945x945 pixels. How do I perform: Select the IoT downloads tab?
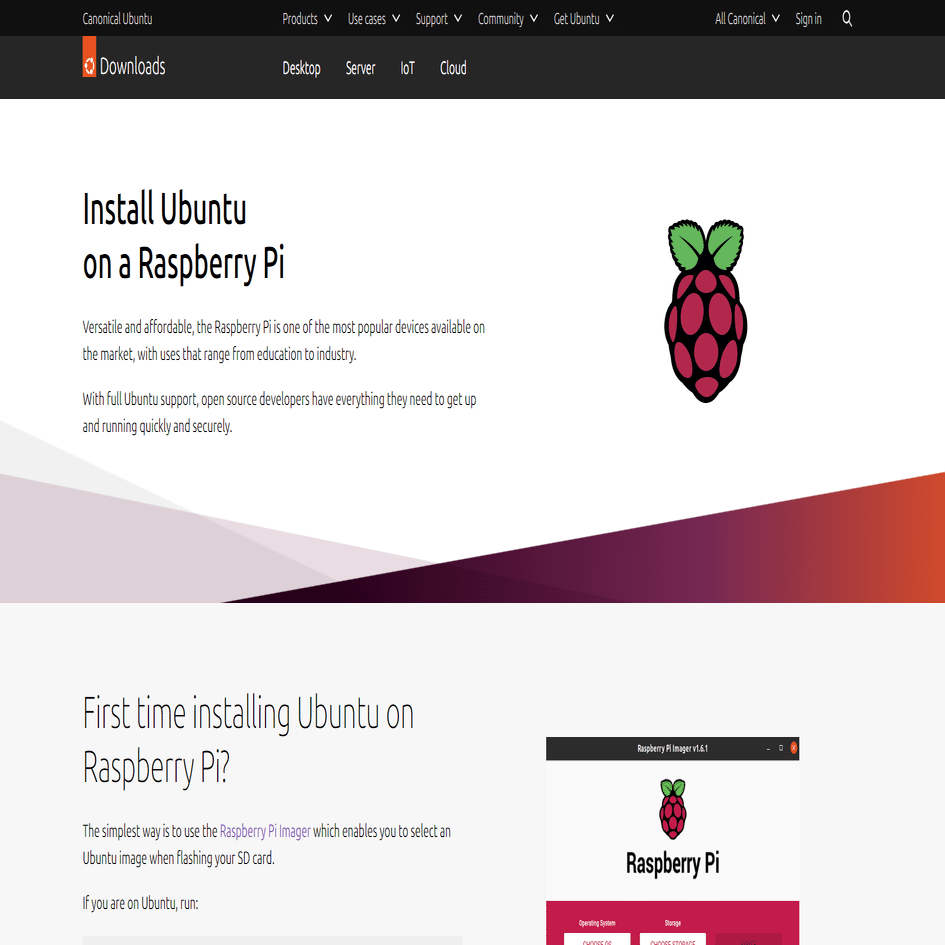407,68
